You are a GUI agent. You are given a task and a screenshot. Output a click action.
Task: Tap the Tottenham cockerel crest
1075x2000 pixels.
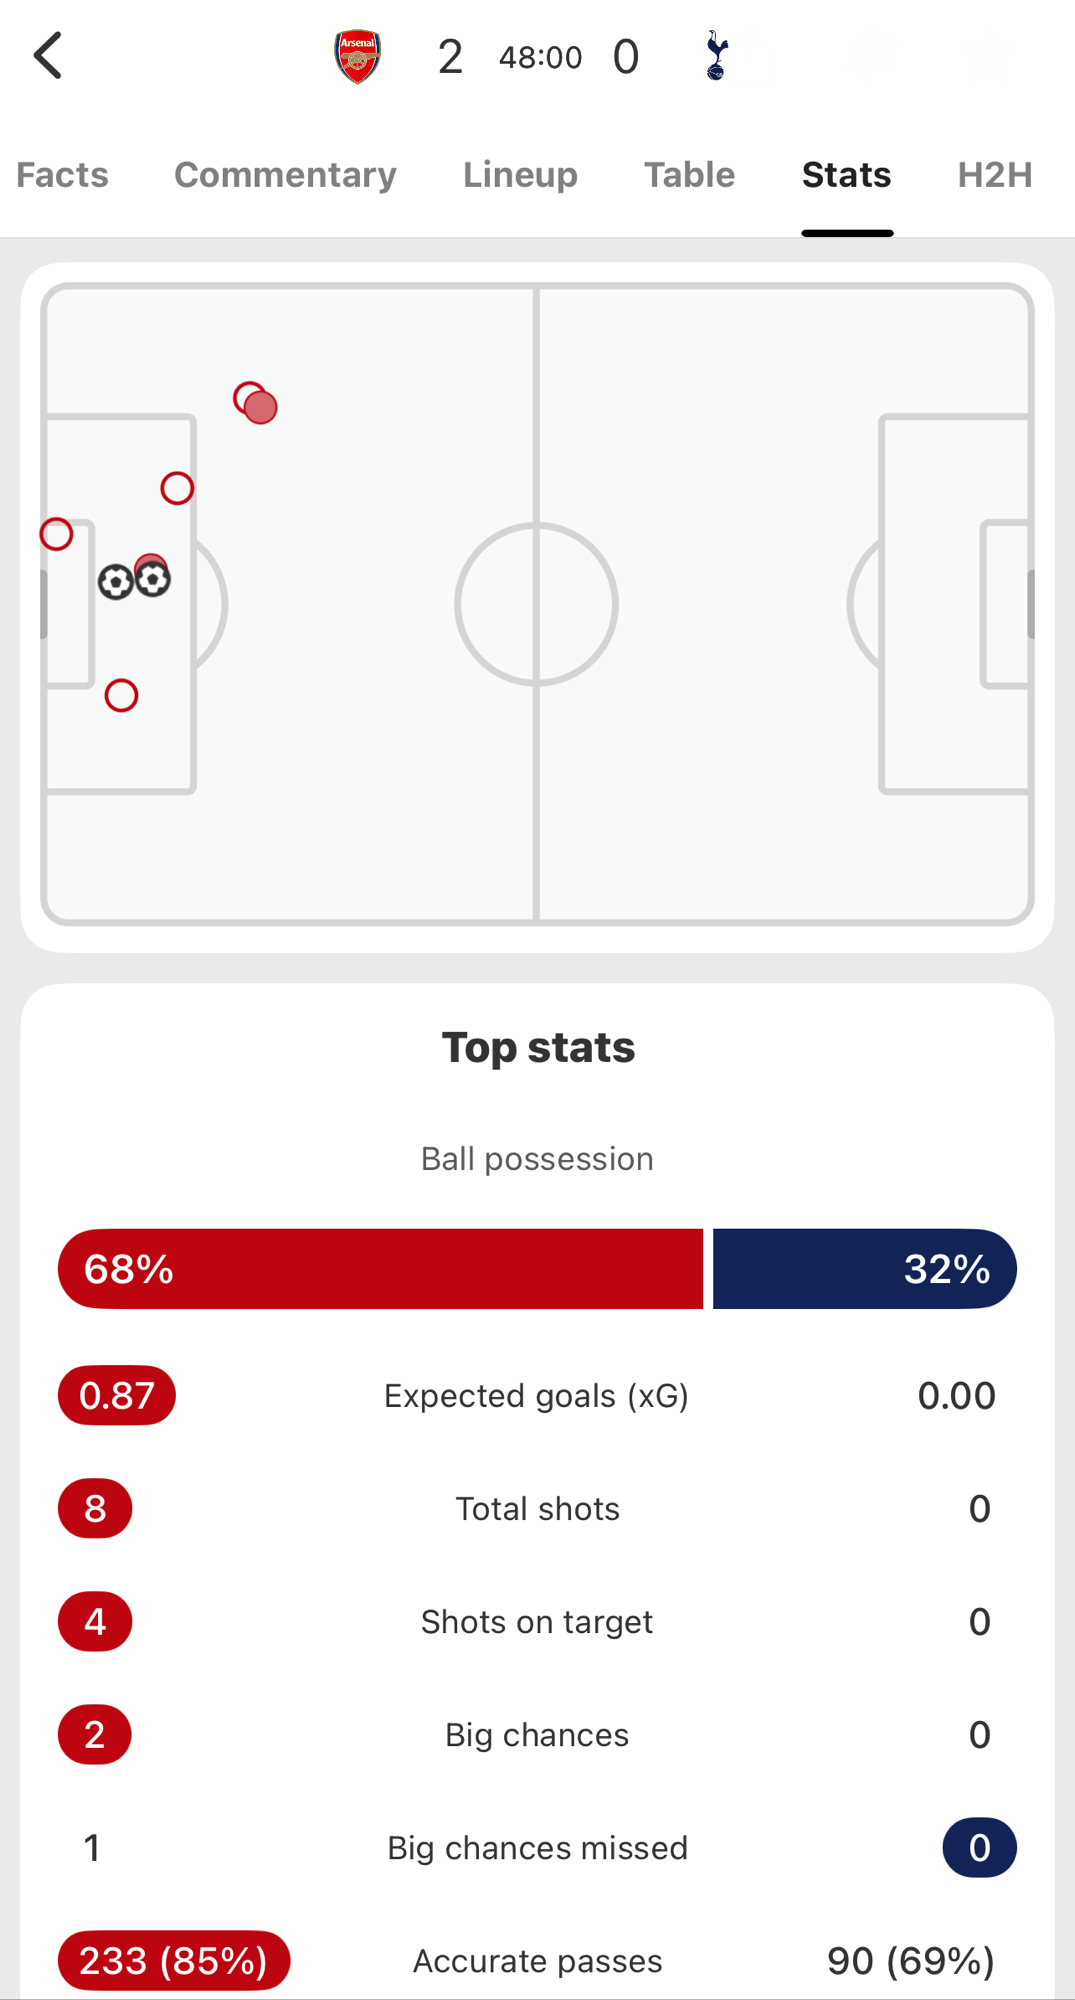(x=716, y=56)
